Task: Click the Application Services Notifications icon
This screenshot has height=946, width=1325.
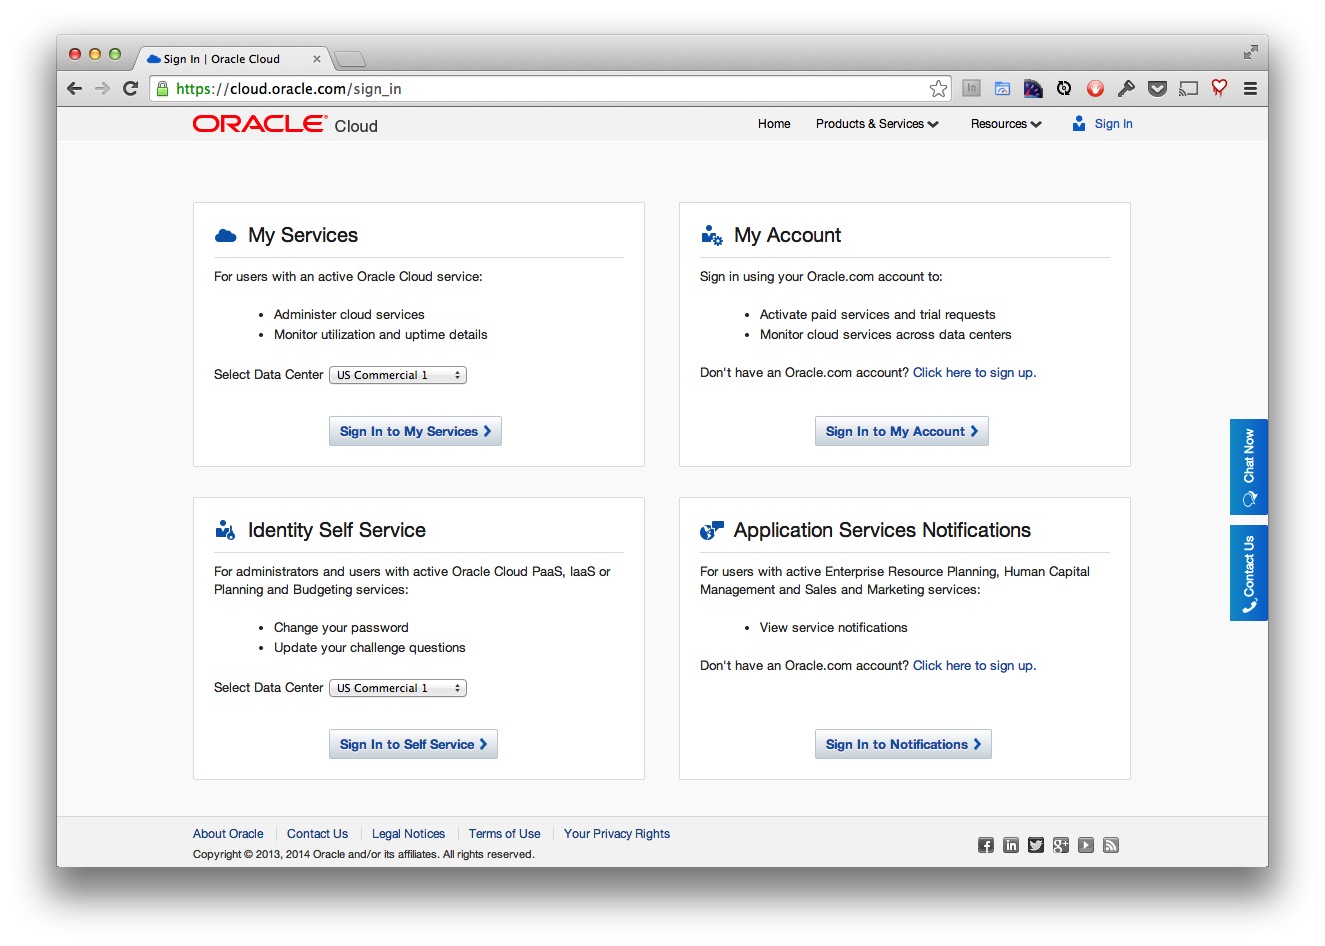Action: click(712, 530)
